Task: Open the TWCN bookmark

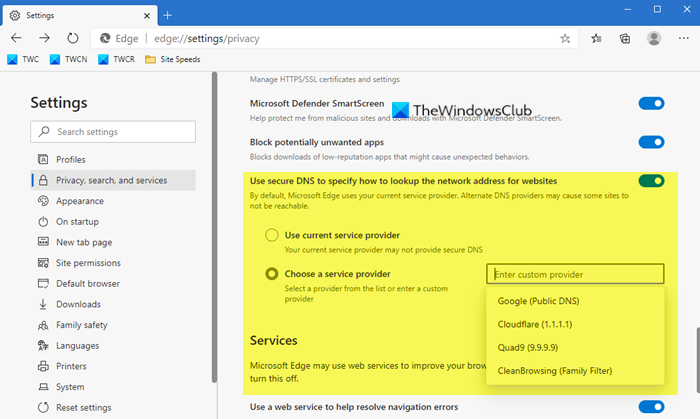Action: point(69,59)
